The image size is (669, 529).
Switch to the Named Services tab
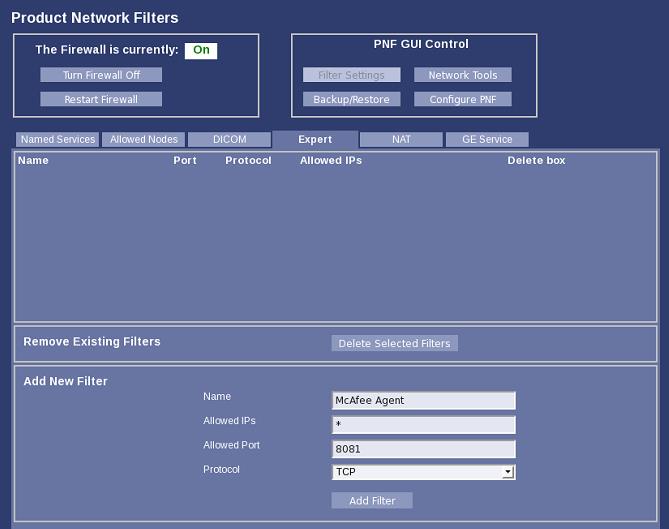(x=57, y=140)
